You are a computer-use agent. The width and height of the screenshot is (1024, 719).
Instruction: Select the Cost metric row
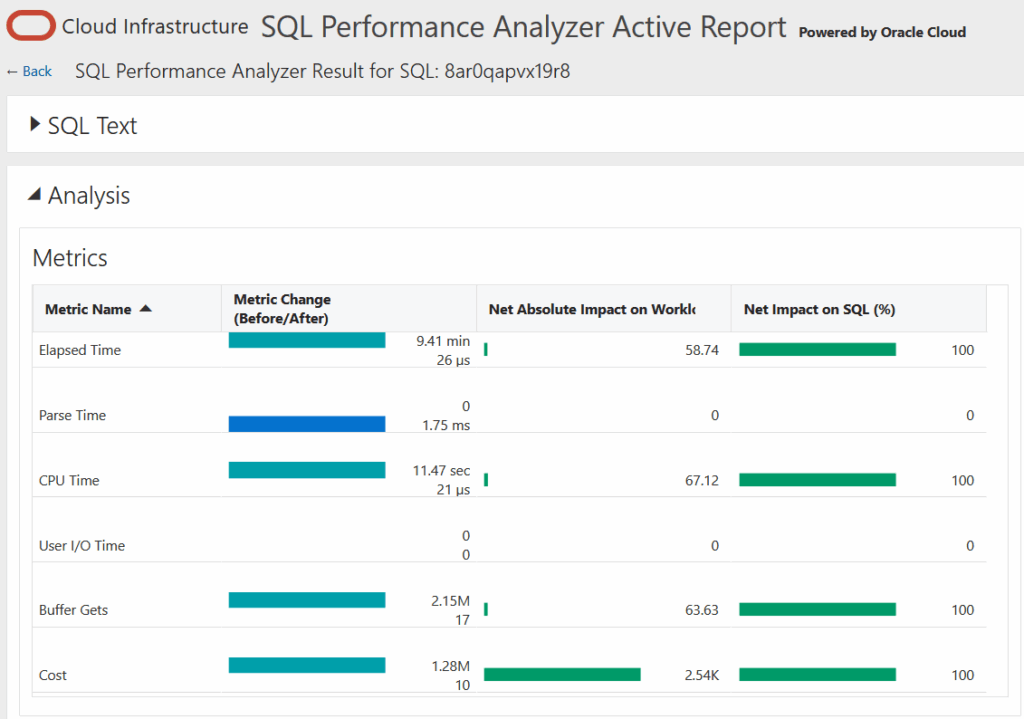53,675
